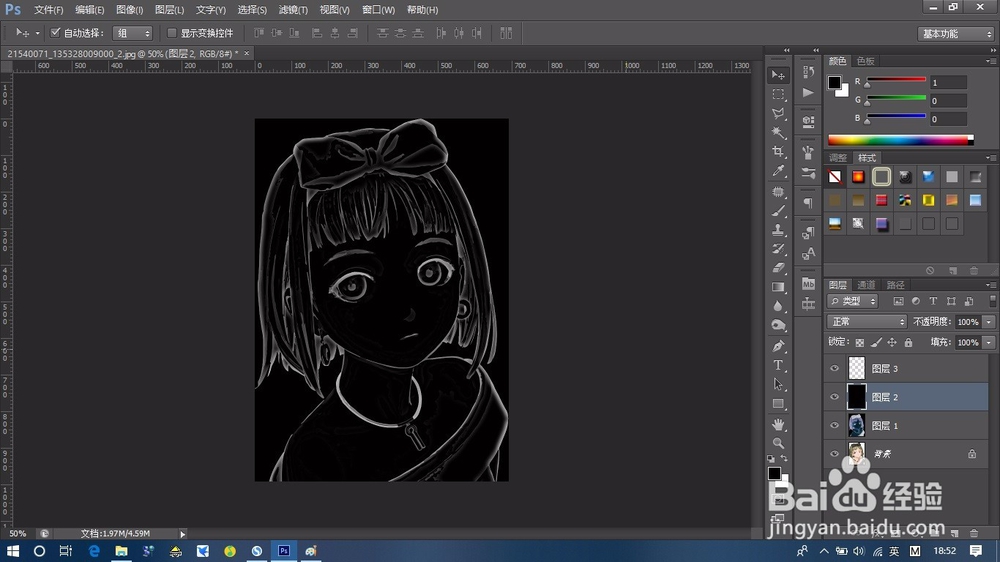Screen dimensions: 1000x562
Task: Hide layer 图层 3
Action: [834, 368]
